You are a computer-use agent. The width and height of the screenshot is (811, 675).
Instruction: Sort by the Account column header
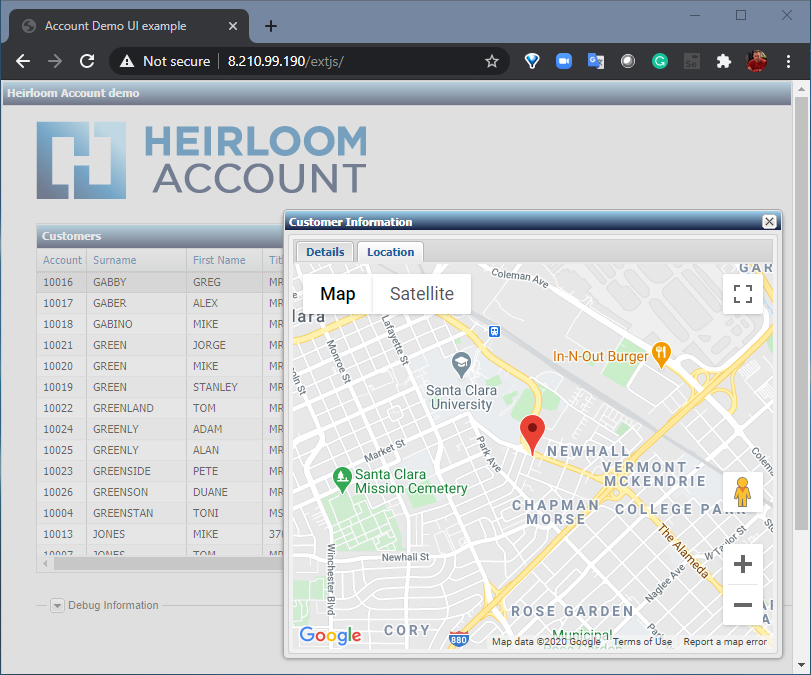62,260
